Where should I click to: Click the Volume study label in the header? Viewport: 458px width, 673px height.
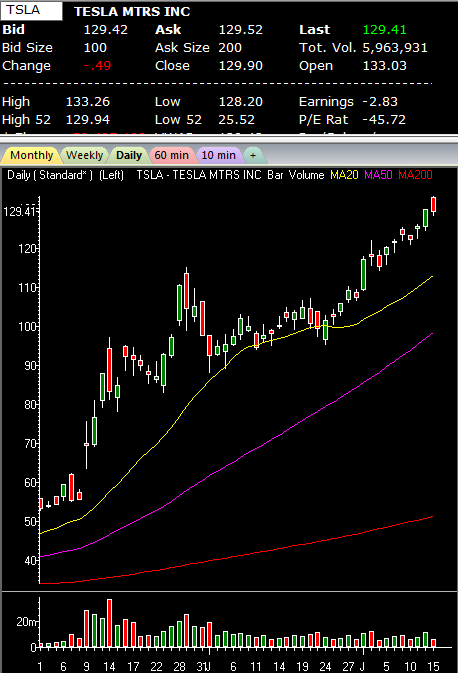point(306,175)
